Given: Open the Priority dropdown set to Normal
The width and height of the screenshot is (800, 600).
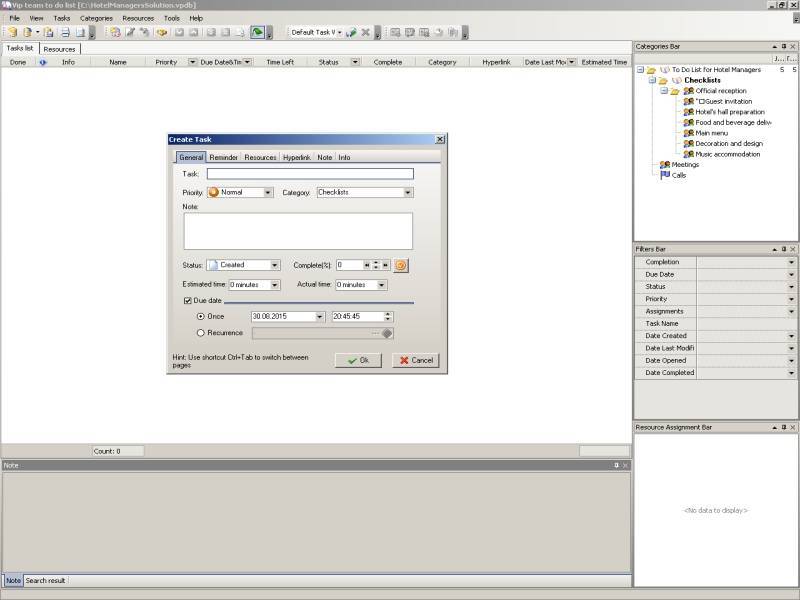Looking at the screenshot, I should point(268,192).
